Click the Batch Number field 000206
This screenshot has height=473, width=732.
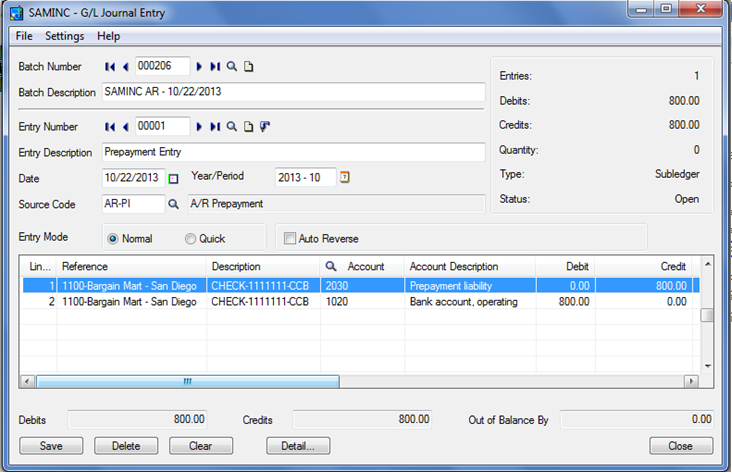tap(162, 66)
